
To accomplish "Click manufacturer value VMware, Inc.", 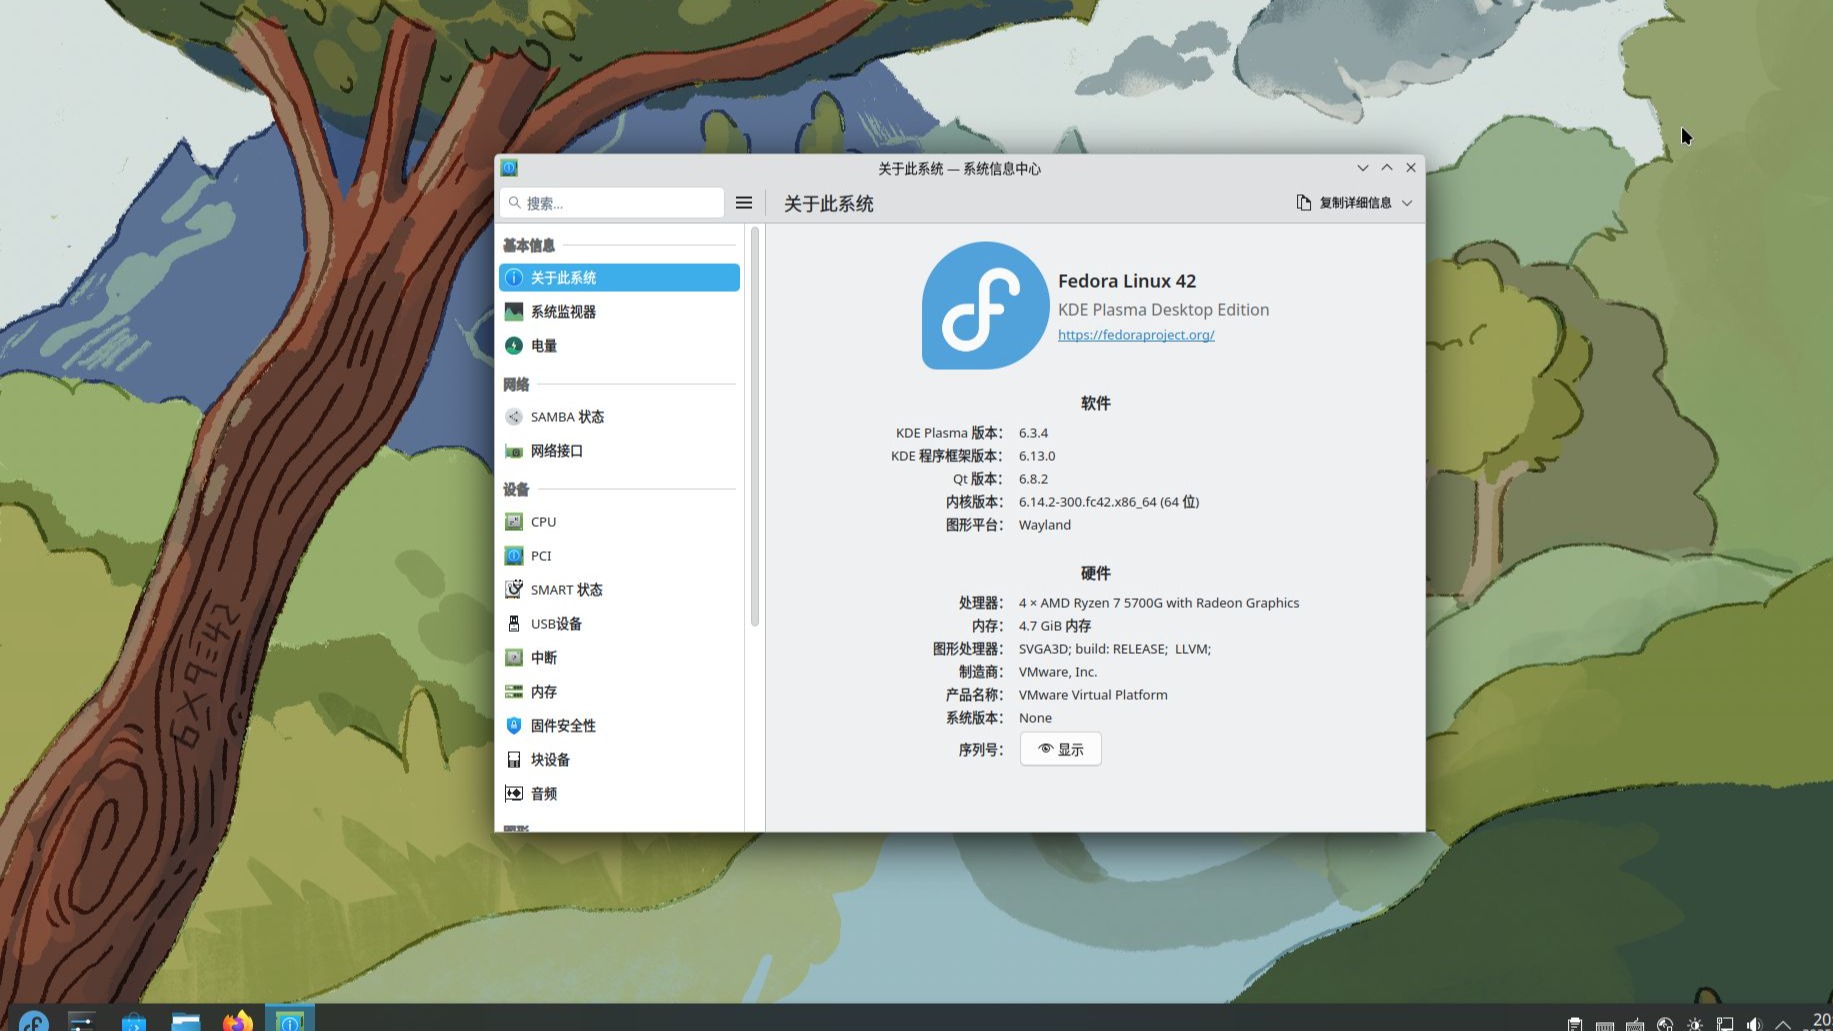I will [1058, 672].
